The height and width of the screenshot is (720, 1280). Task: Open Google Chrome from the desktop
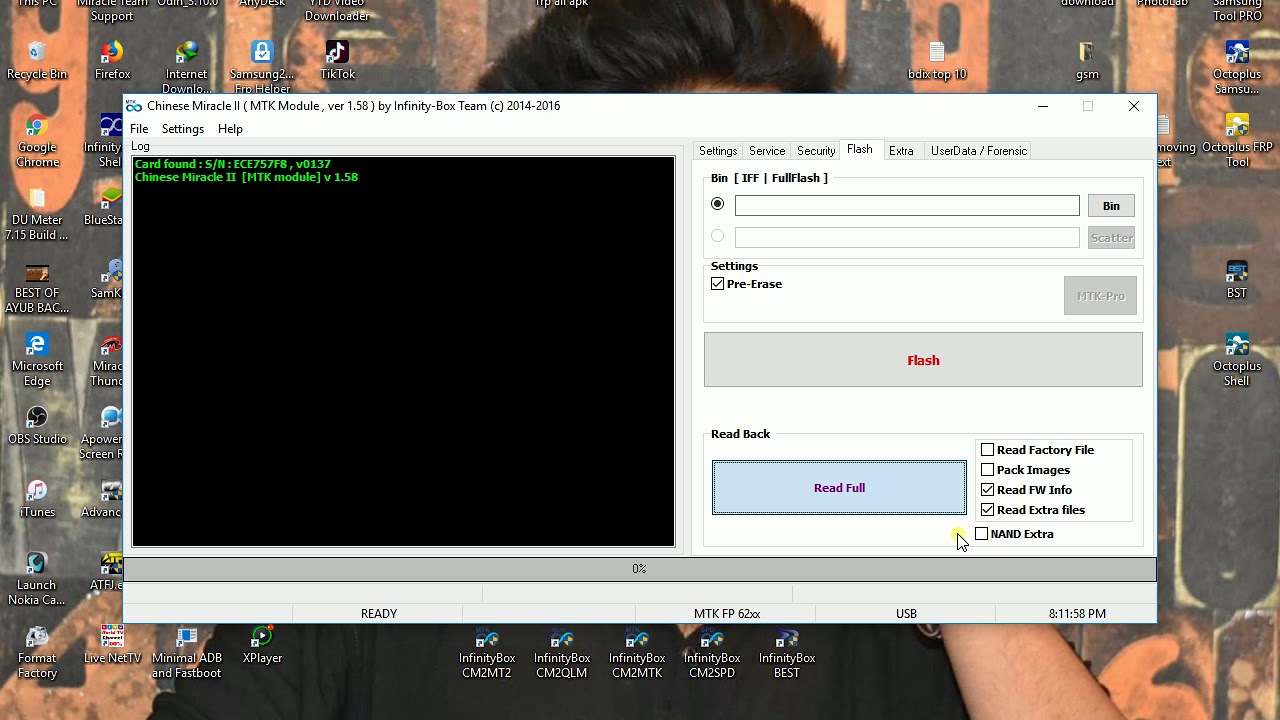coord(37,141)
